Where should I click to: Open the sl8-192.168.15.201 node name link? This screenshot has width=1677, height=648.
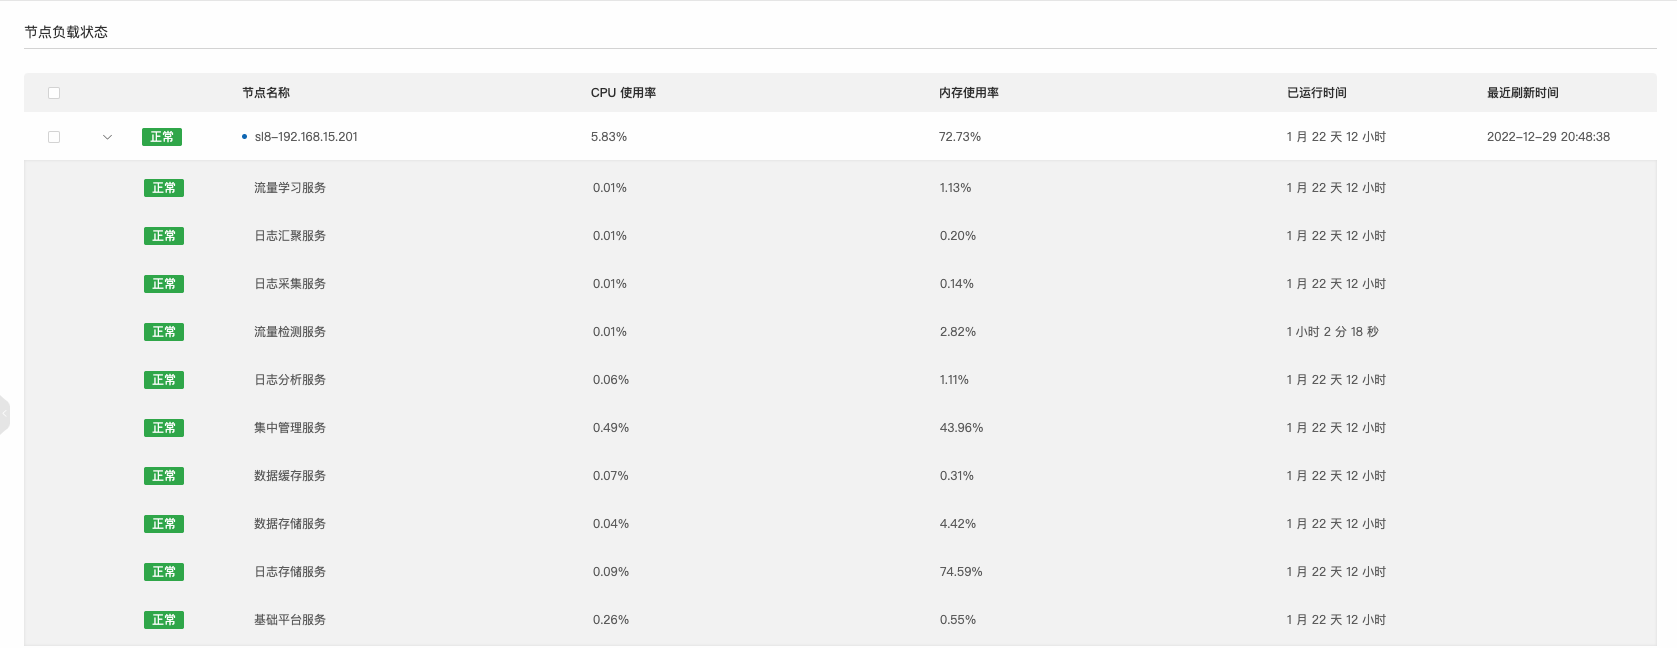pyautogui.click(x=306, y=137)
